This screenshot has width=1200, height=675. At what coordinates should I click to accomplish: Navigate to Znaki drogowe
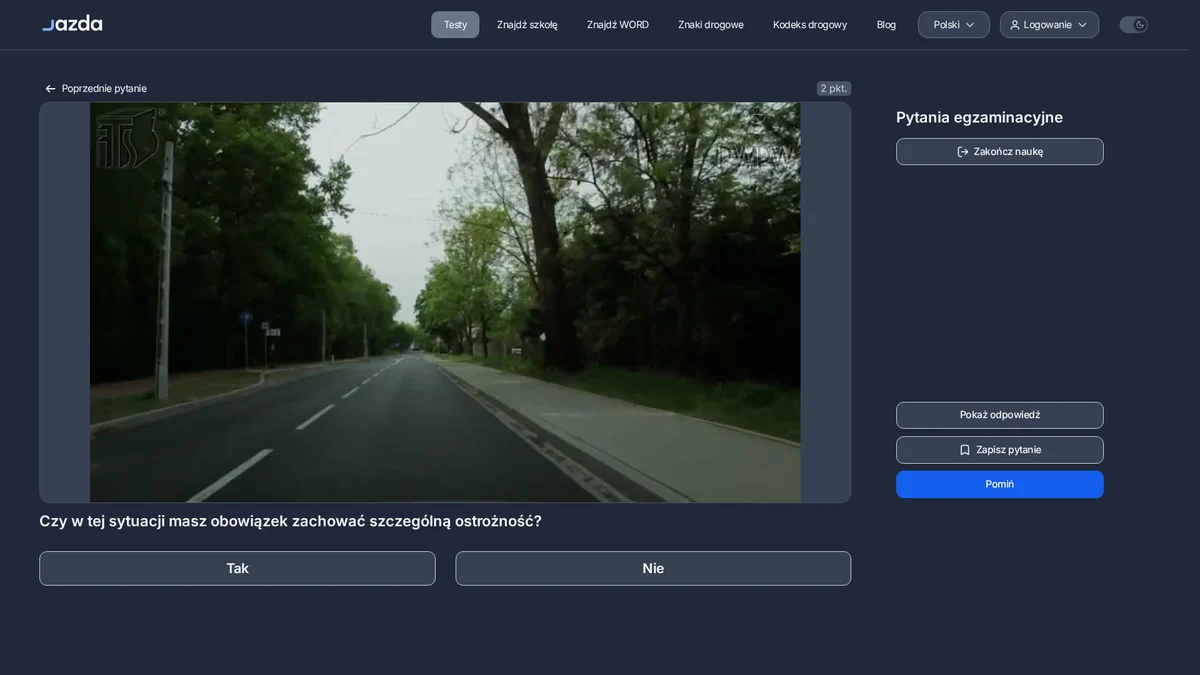[x=711, y=25]
